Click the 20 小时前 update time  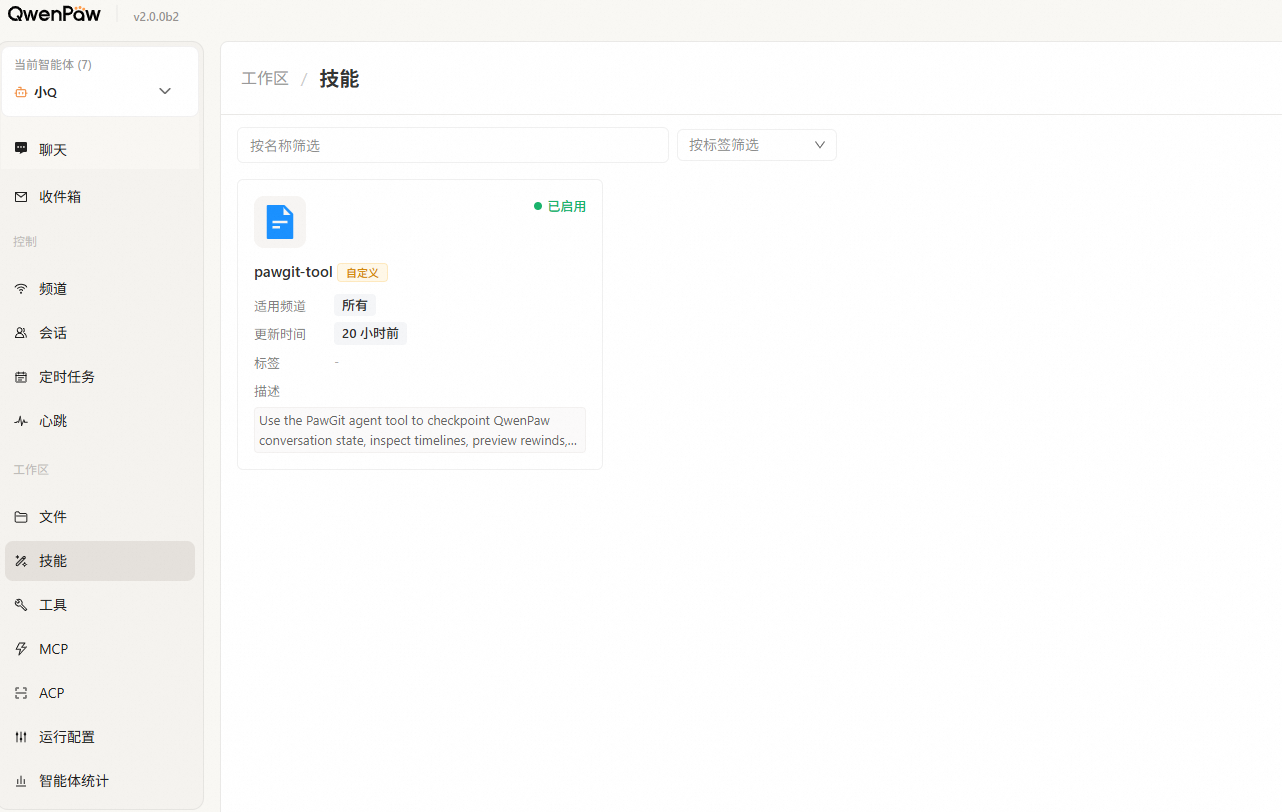coord(370,334)
